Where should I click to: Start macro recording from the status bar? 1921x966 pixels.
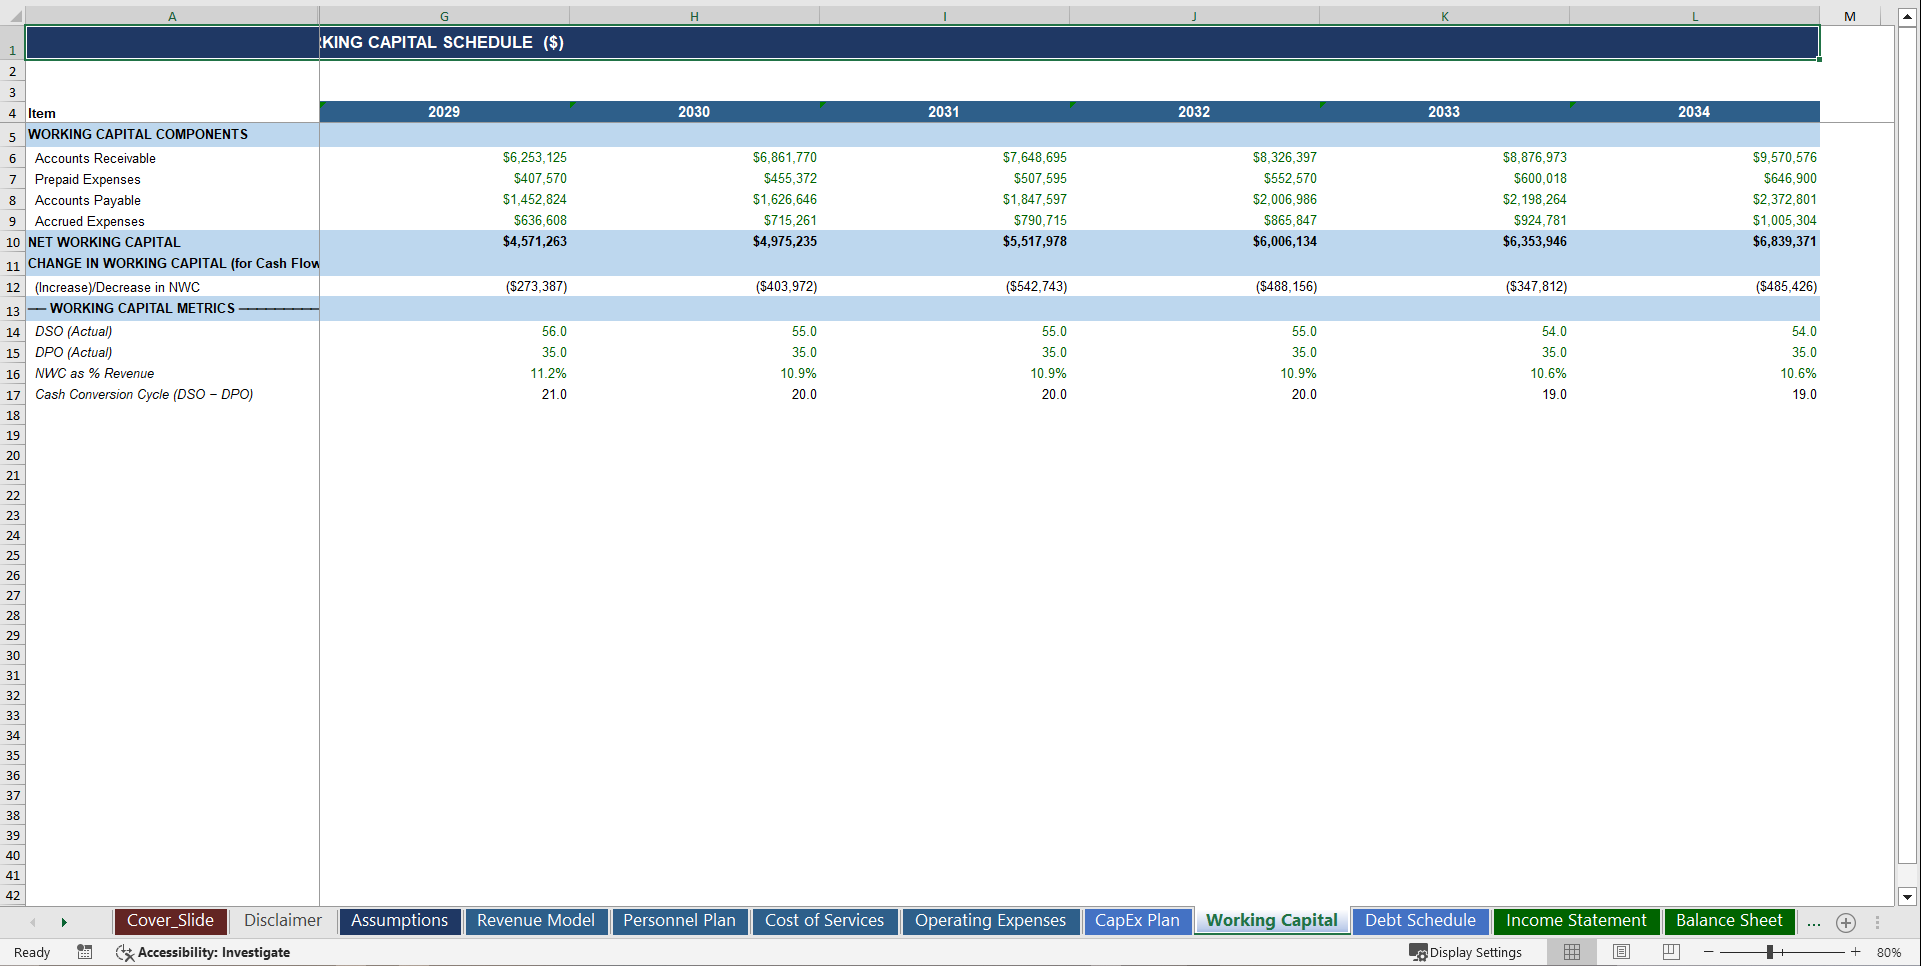point(85,952)
